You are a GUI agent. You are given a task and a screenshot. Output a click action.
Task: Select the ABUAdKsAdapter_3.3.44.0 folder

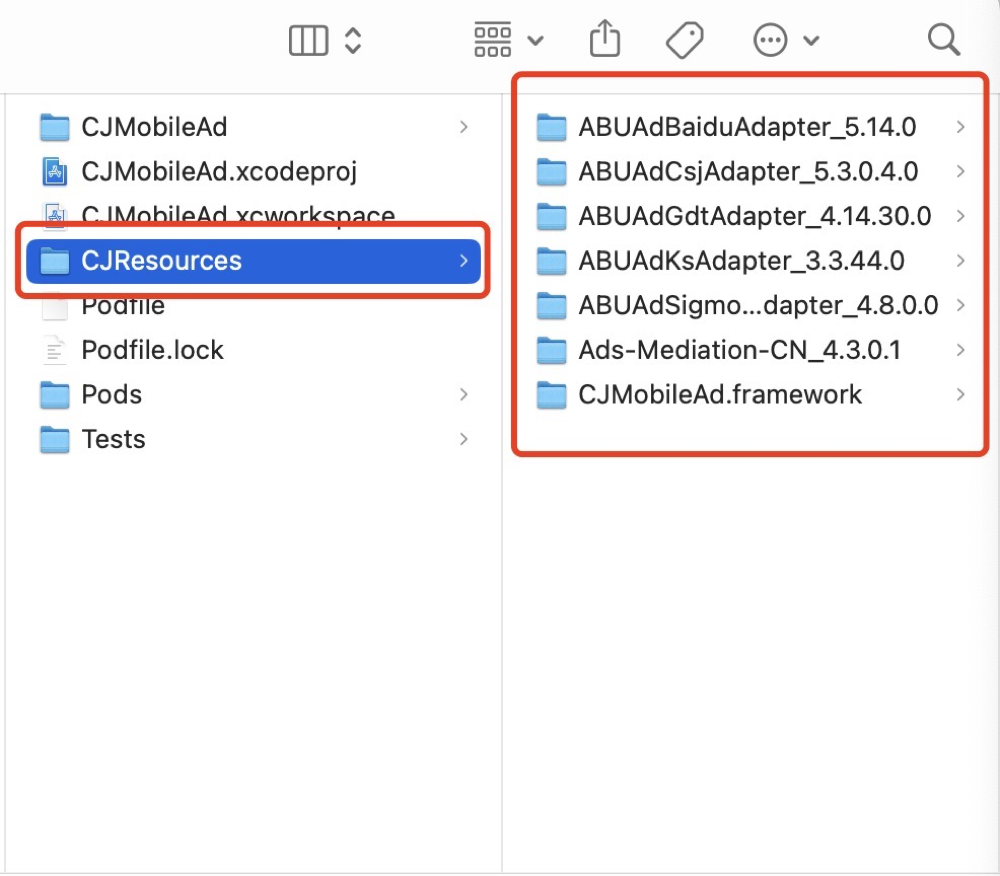pyautogui.click(x=741, y=261)
